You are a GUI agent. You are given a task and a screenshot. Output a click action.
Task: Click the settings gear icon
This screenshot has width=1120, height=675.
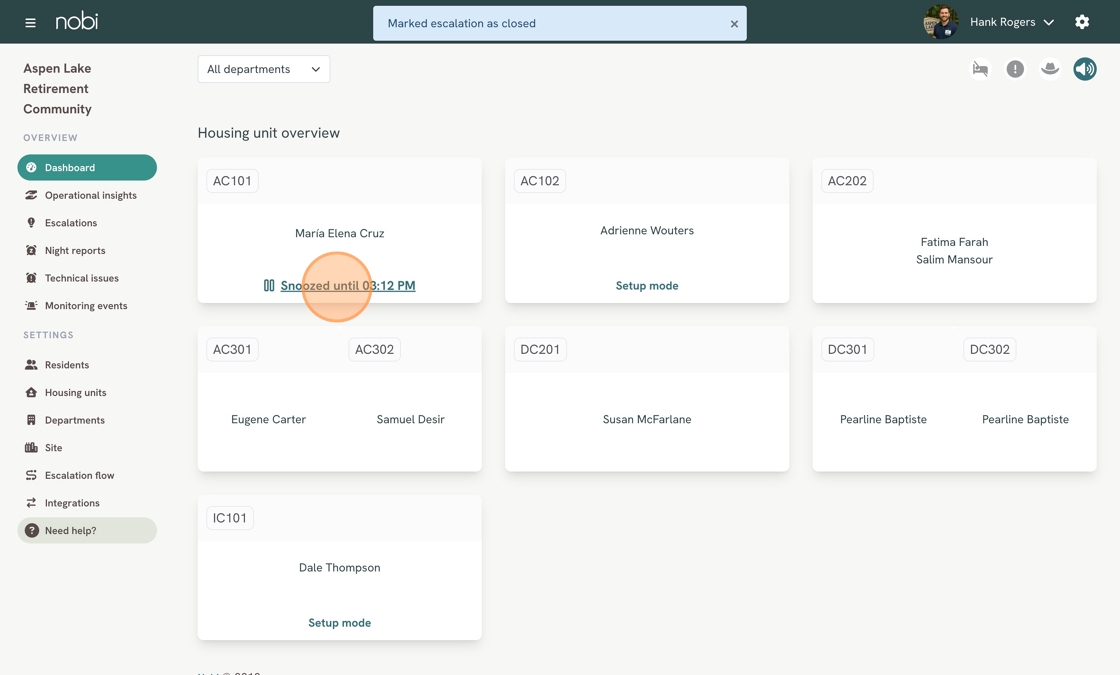(x=1081, y=22)
